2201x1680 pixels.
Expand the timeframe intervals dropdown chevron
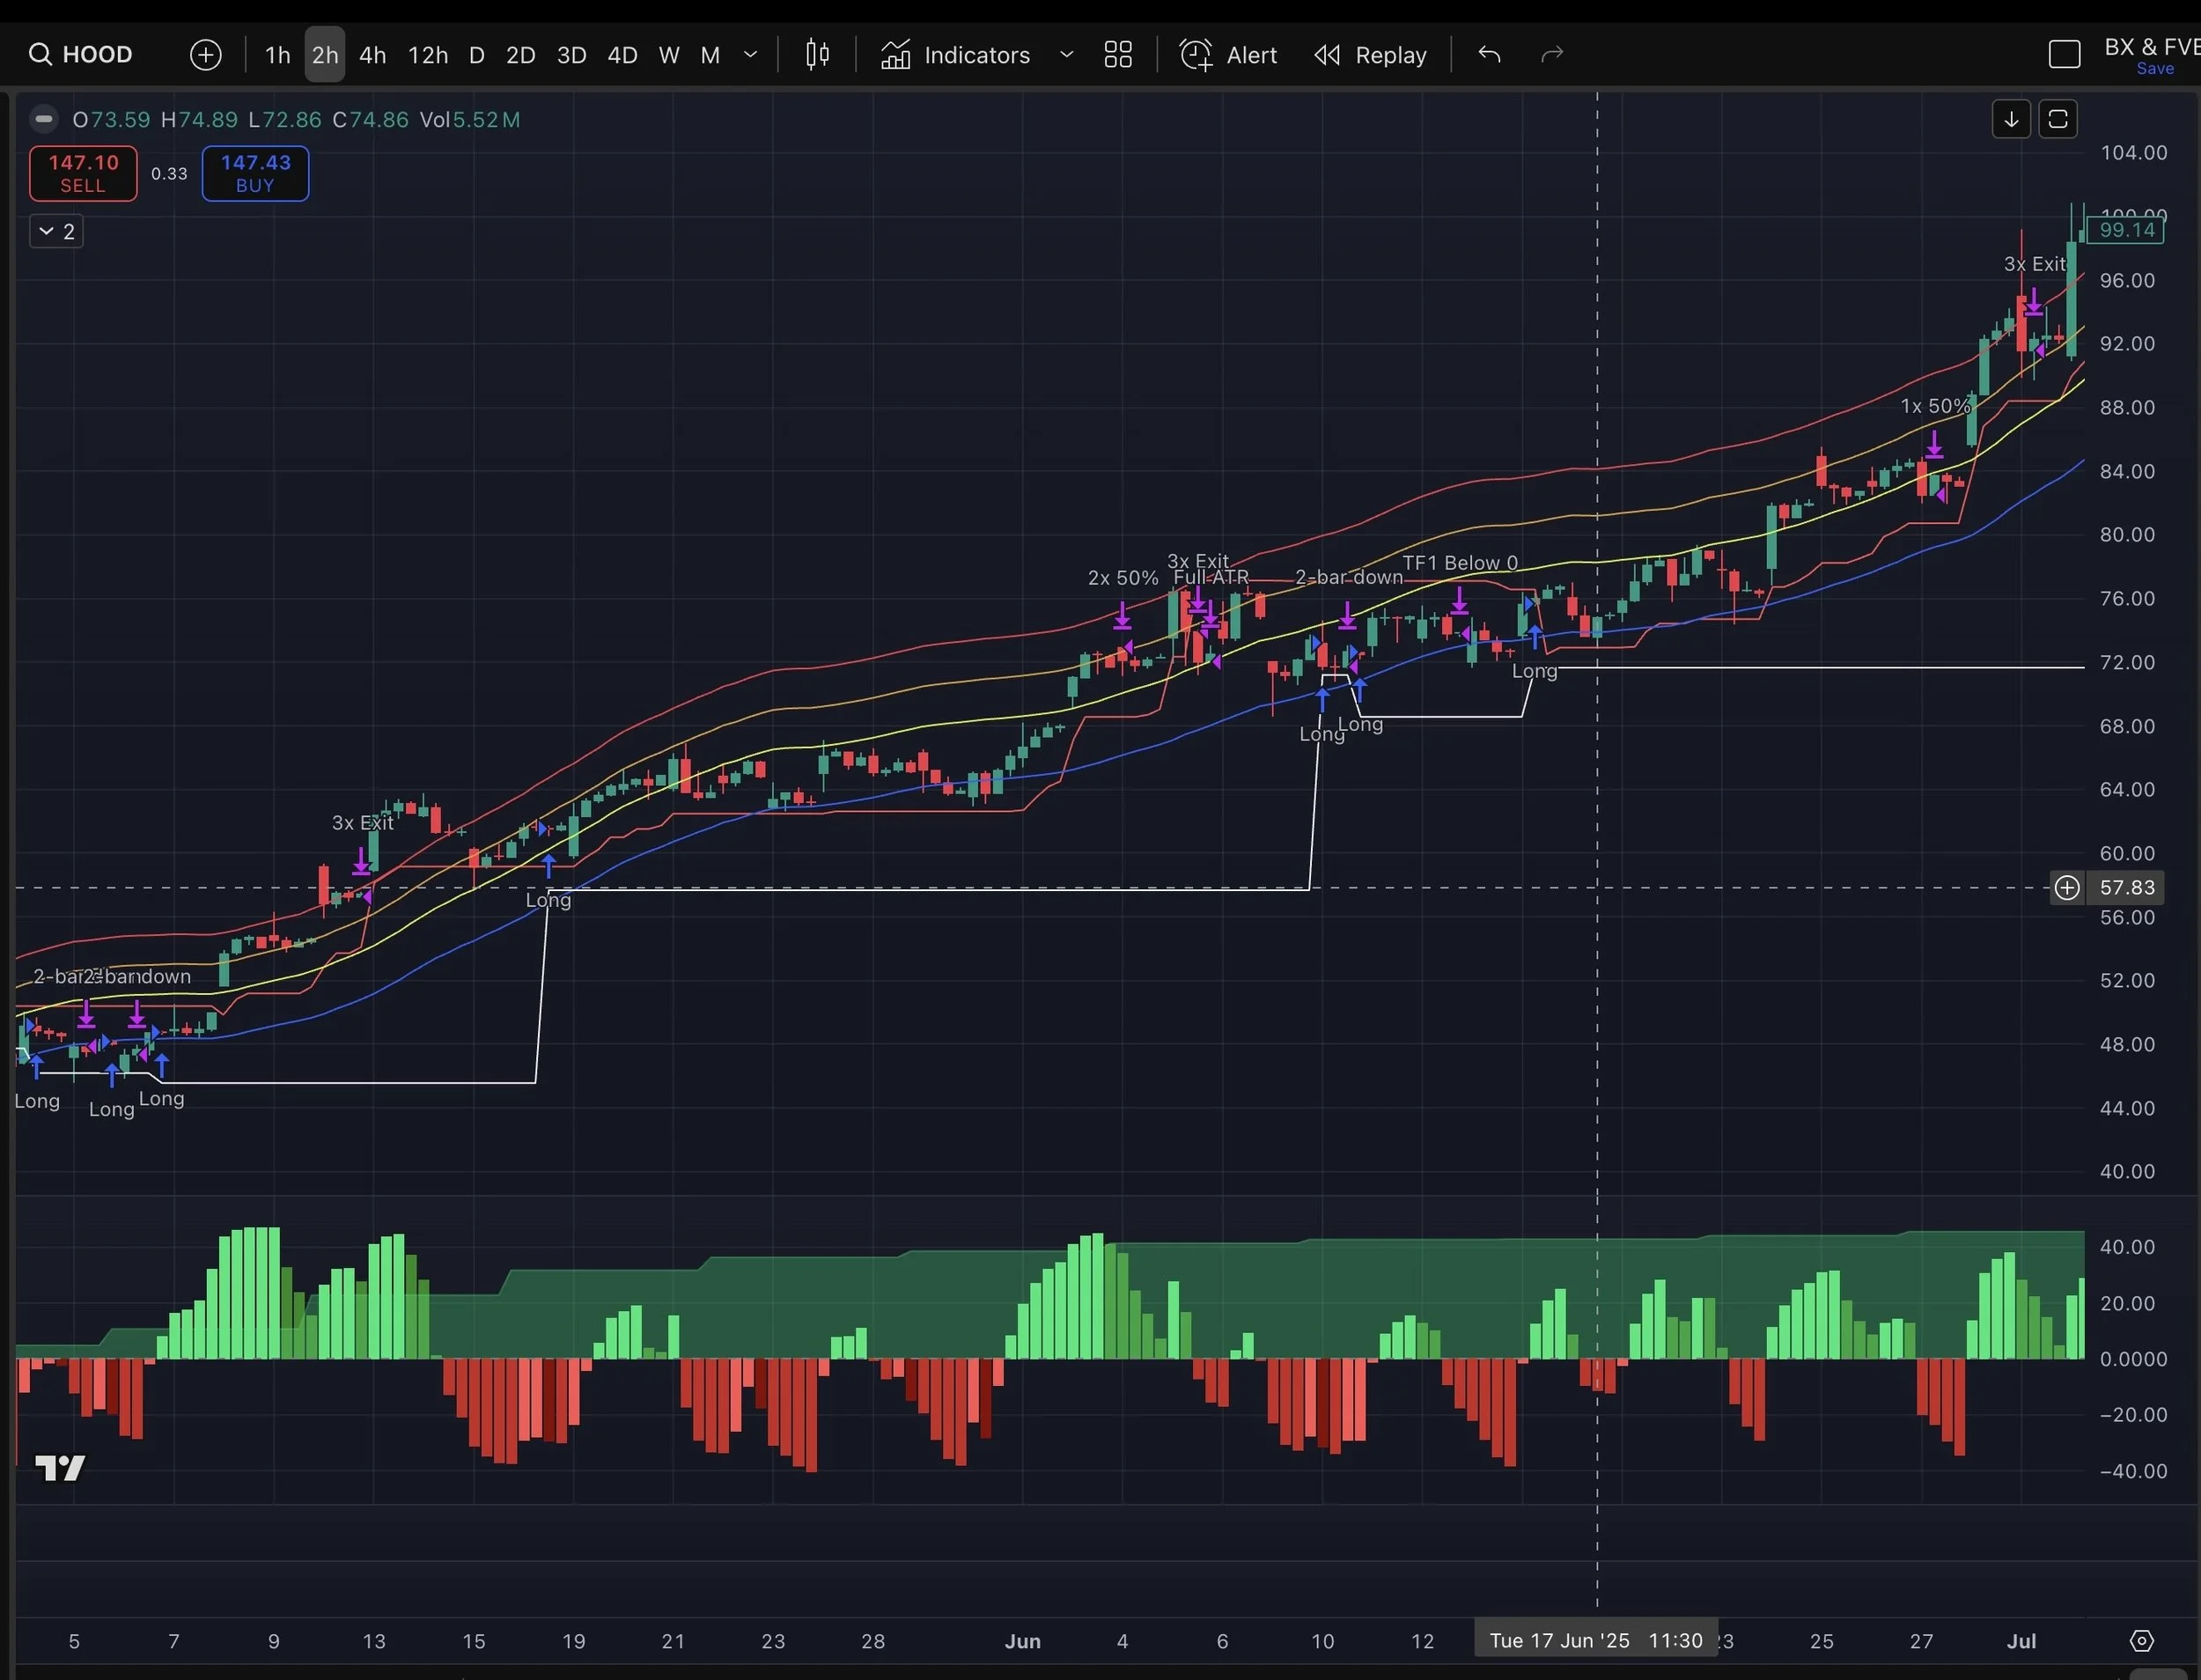coord(750,54)
